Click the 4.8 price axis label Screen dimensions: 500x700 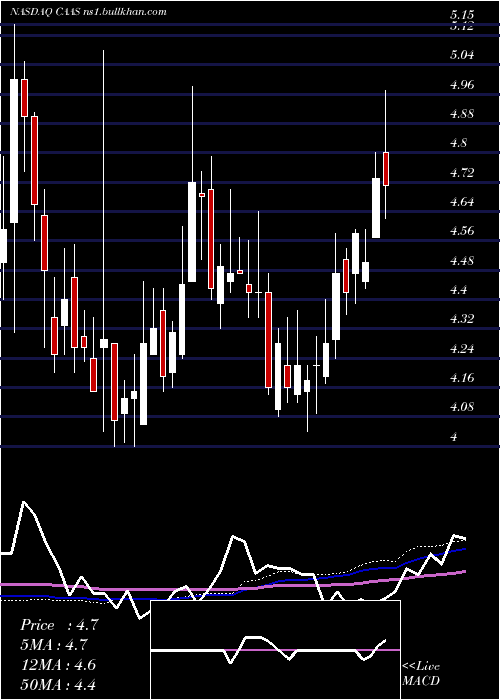point(458,143)
